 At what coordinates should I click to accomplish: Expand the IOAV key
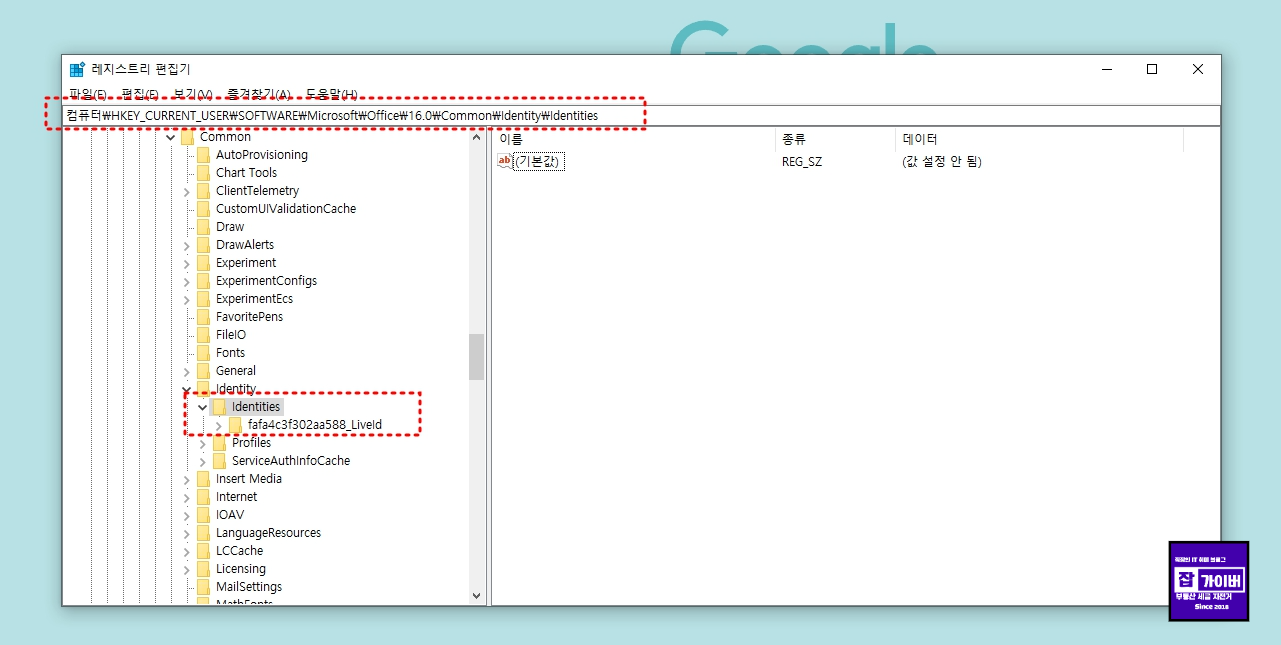click(186, 515)
